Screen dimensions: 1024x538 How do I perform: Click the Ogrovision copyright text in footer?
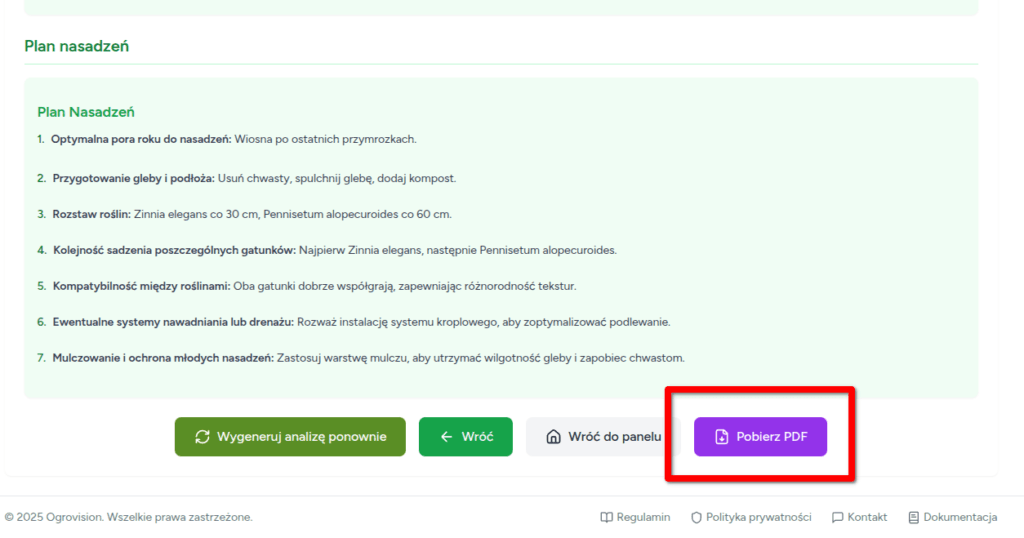coord(128,517)
